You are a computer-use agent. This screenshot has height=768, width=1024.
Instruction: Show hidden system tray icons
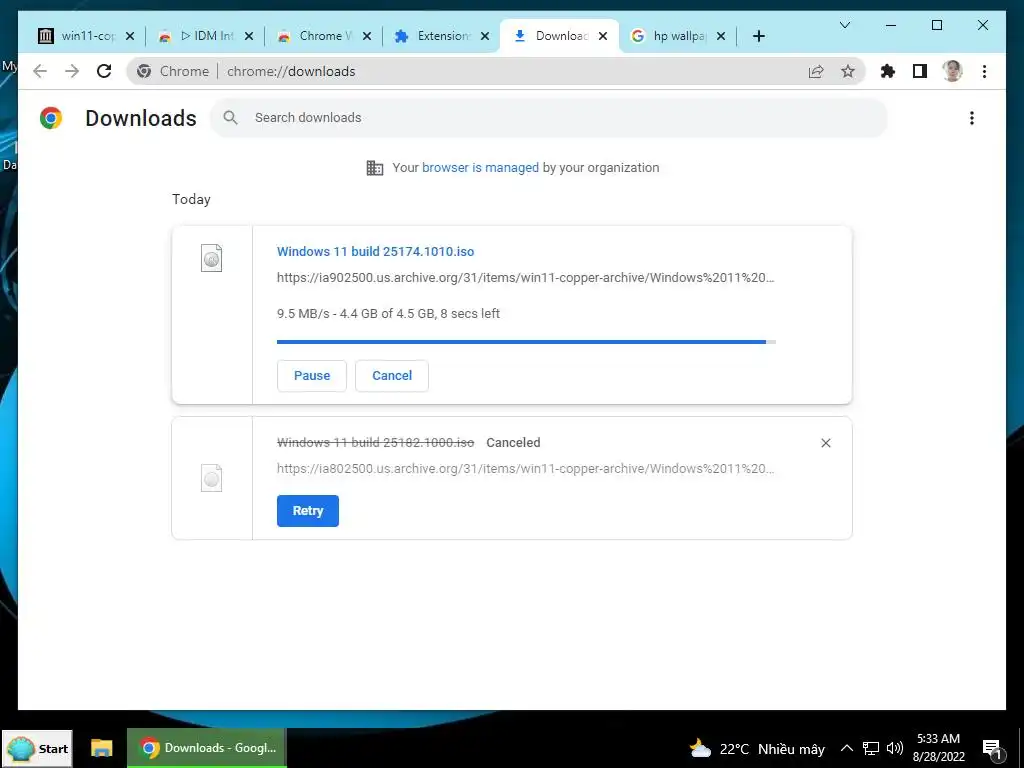[x=846, y=748]
